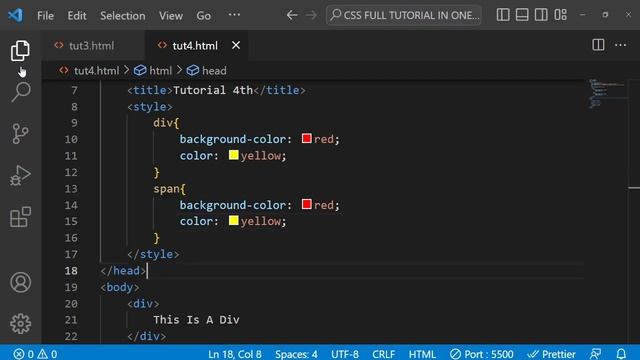This screenshot has height=360, width=640.
Task: Click the closing style tag on line 17
Action: [x=153, y=254]
